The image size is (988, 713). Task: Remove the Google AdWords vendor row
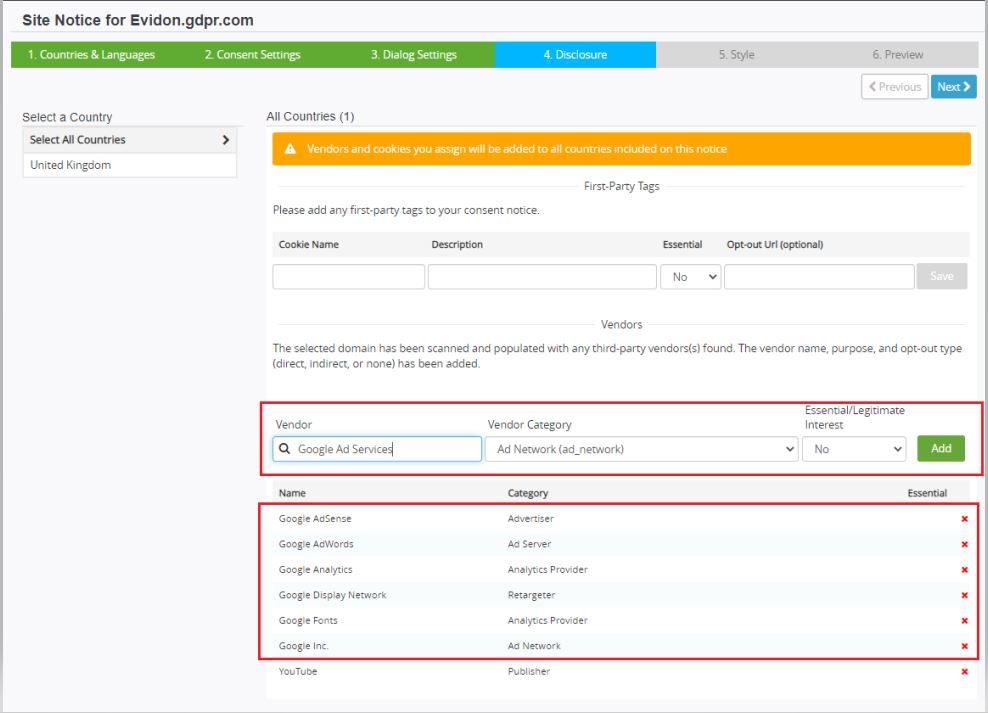(964, 544)
